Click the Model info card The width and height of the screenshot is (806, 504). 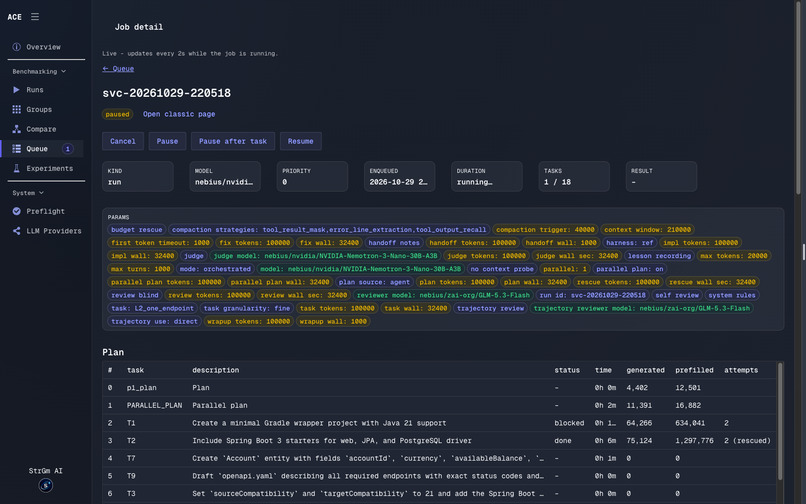pos(225,176)
